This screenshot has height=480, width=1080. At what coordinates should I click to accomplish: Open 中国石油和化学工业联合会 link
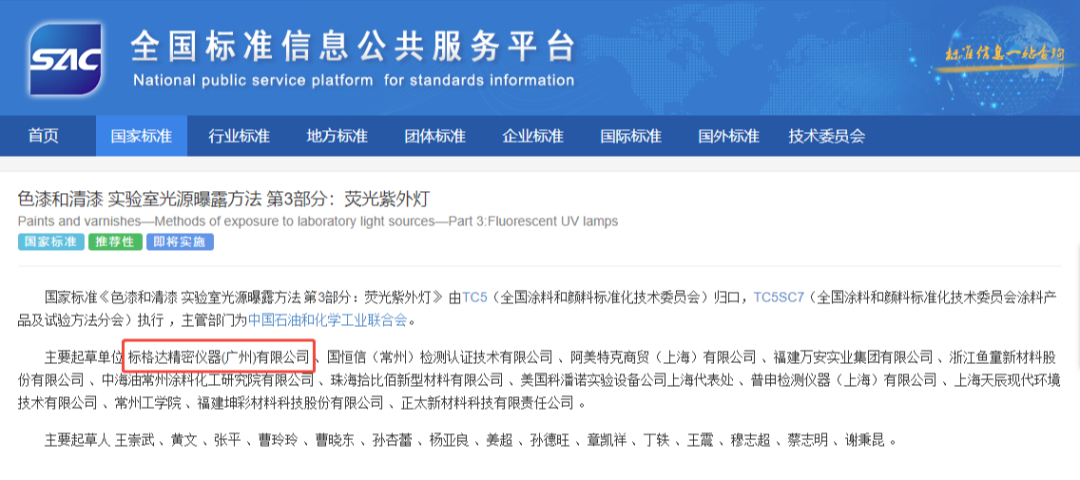(328, 320)
